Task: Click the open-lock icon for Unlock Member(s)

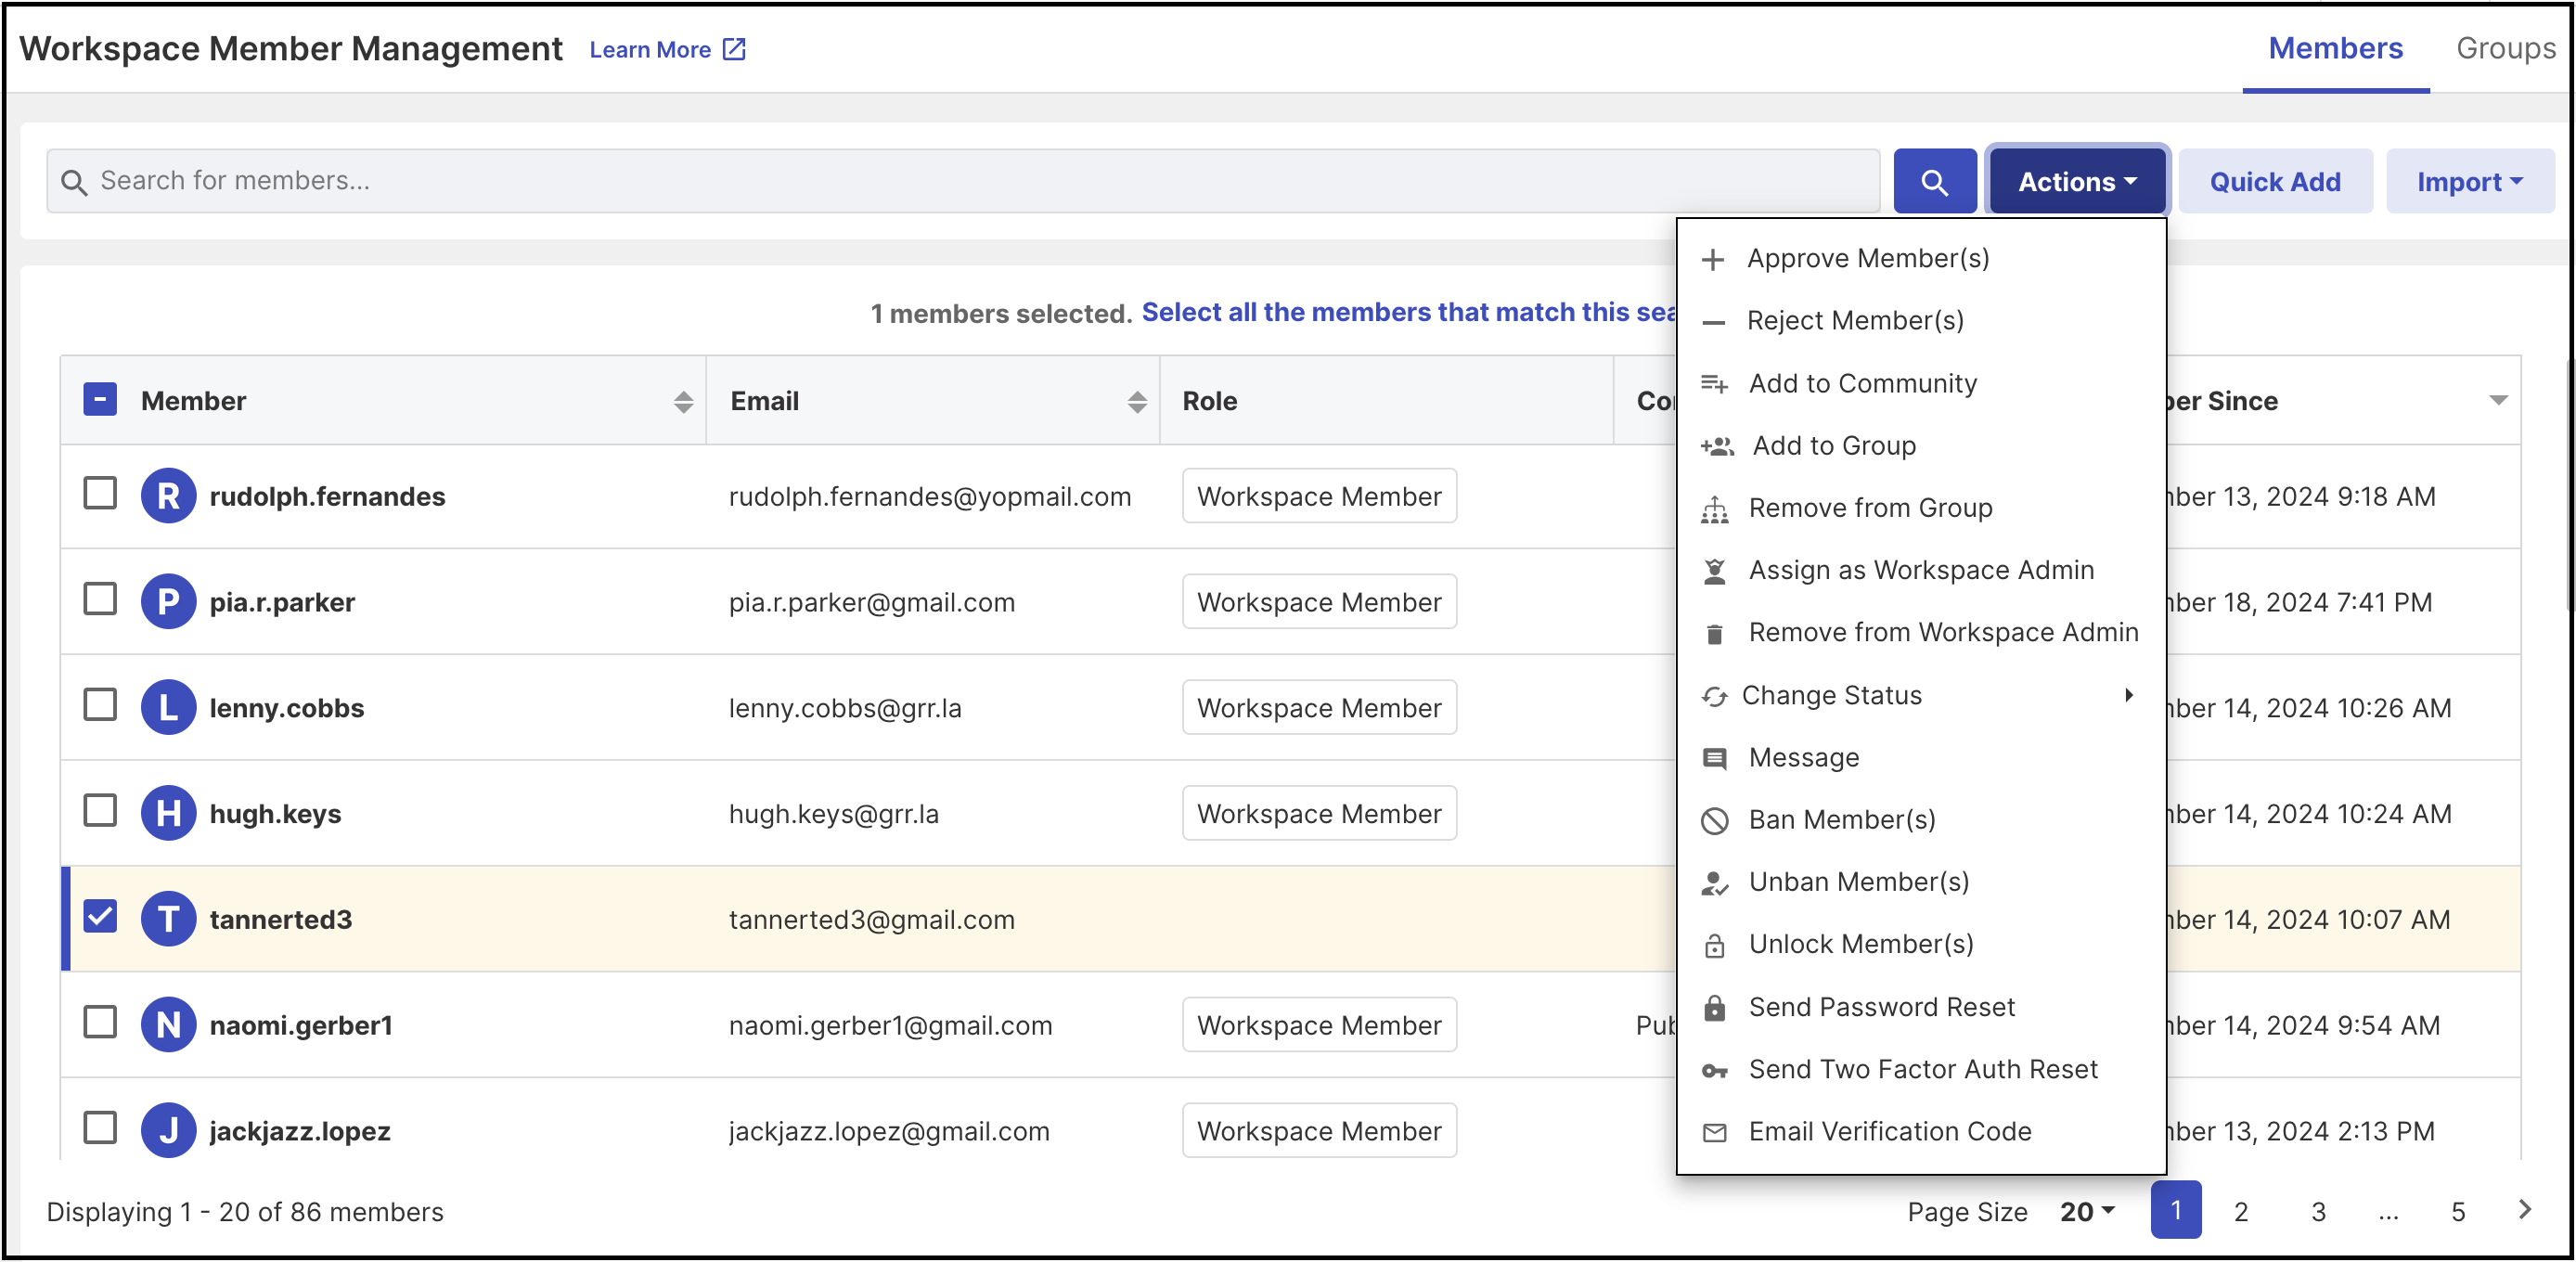Action: [1714, 945]
